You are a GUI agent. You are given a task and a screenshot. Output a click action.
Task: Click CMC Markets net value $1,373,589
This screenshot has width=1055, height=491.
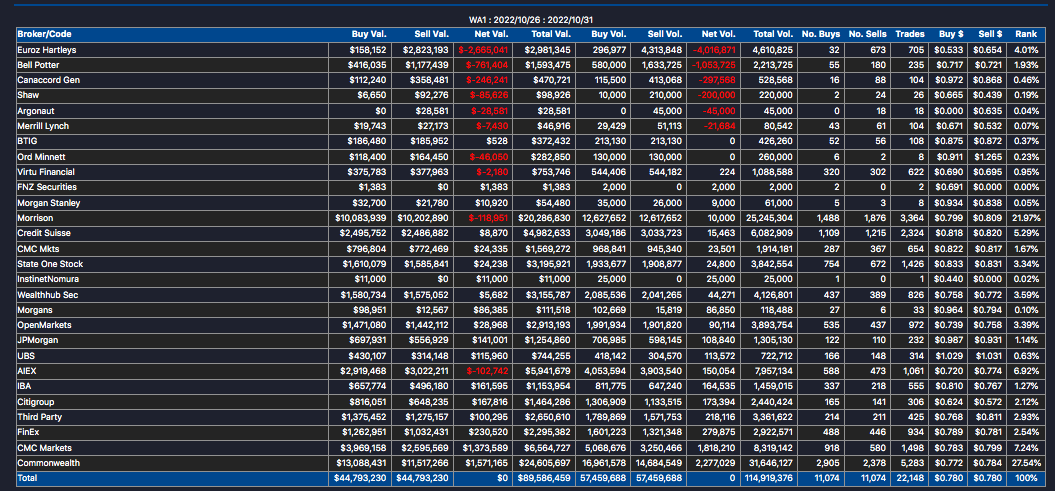(487, 447)
